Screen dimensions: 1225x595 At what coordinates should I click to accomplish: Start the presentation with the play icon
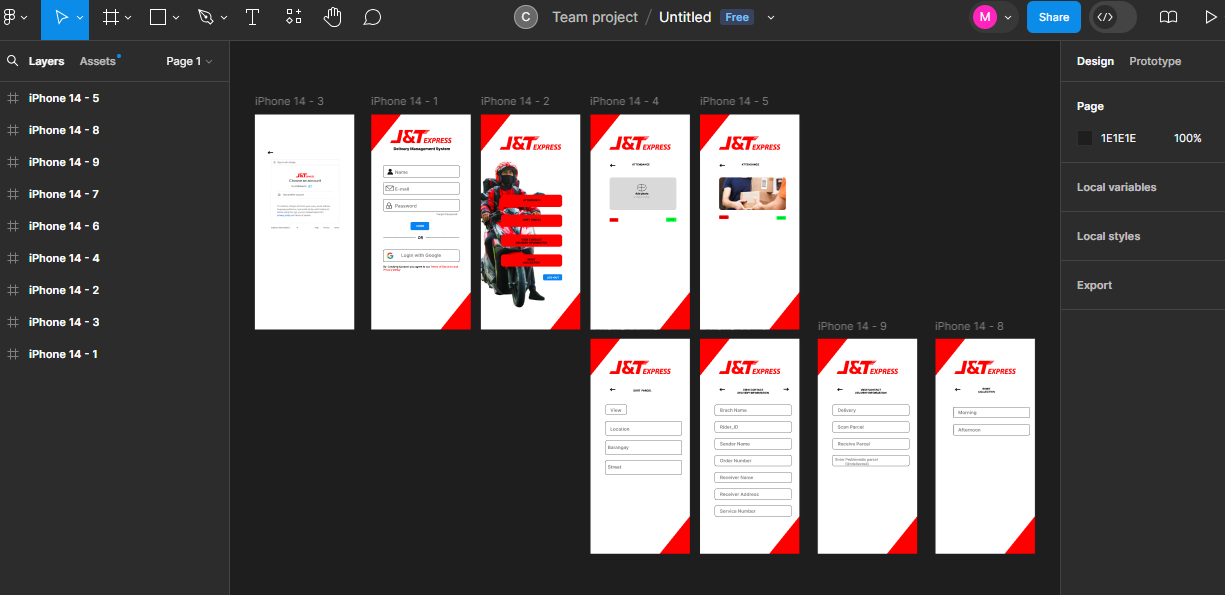[x=1210, y=17]
